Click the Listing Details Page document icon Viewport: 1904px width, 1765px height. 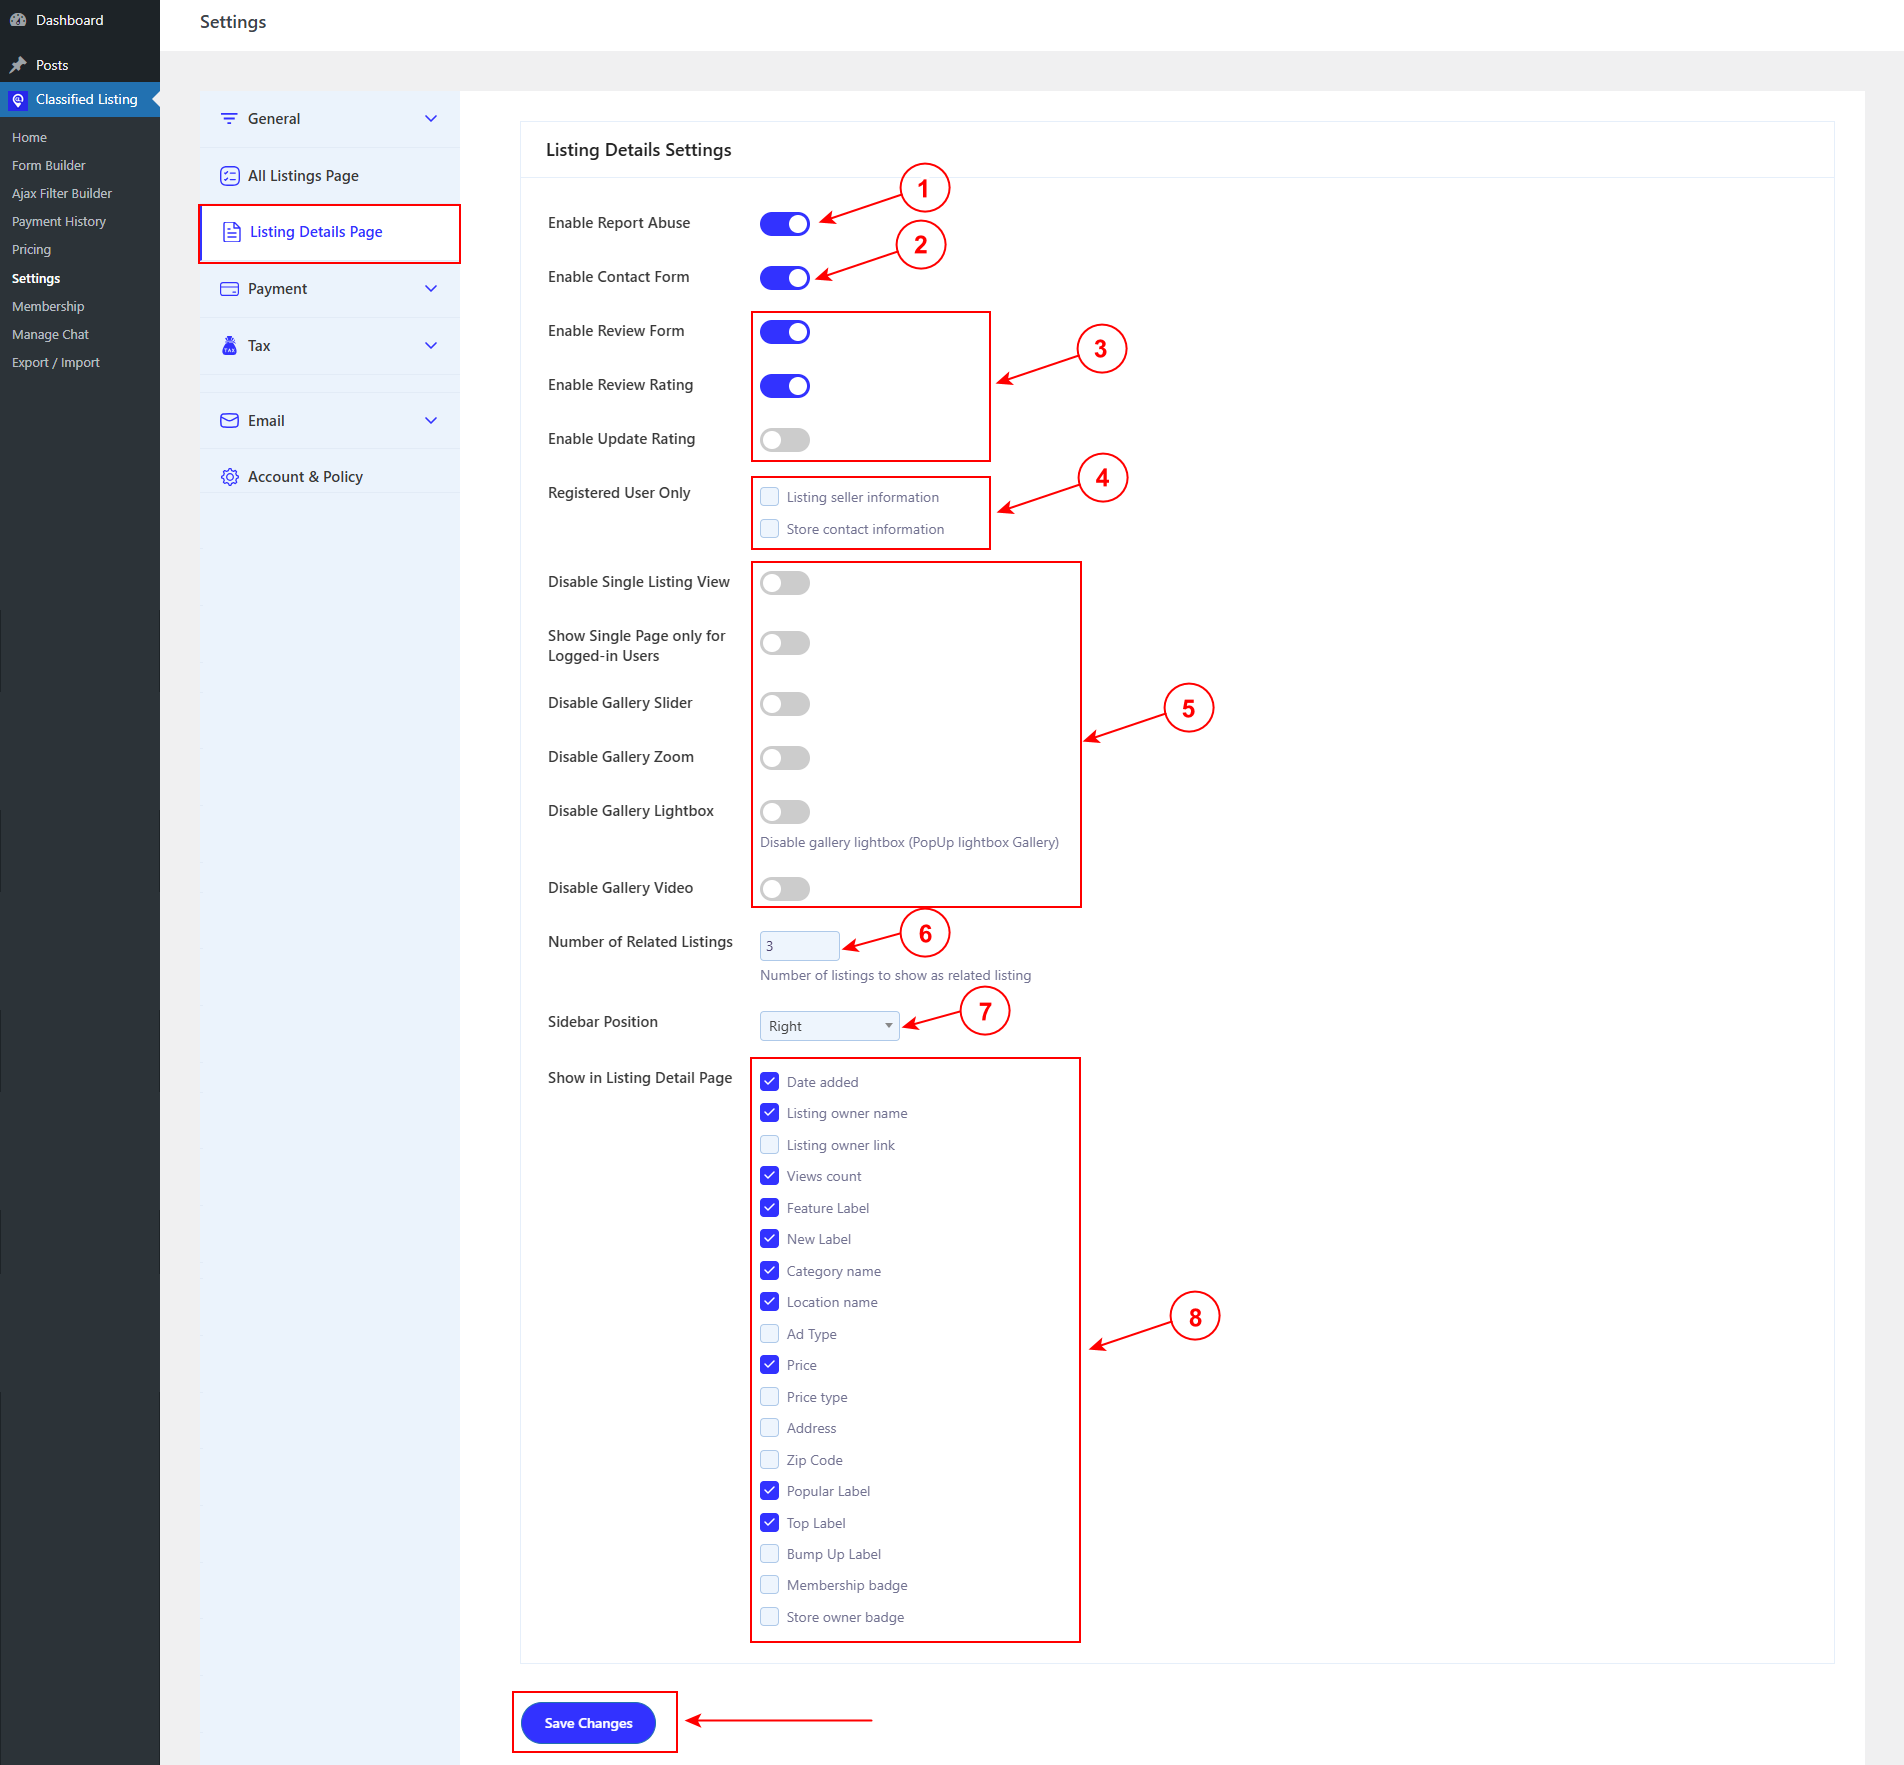[x=231, y=232]
